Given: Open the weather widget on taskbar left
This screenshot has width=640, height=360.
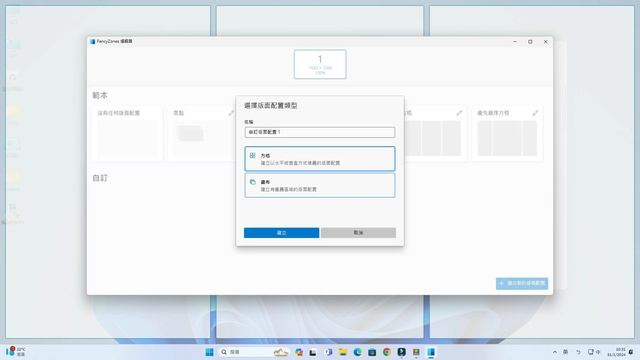Looking at the screenshot, I should (16, 352).
